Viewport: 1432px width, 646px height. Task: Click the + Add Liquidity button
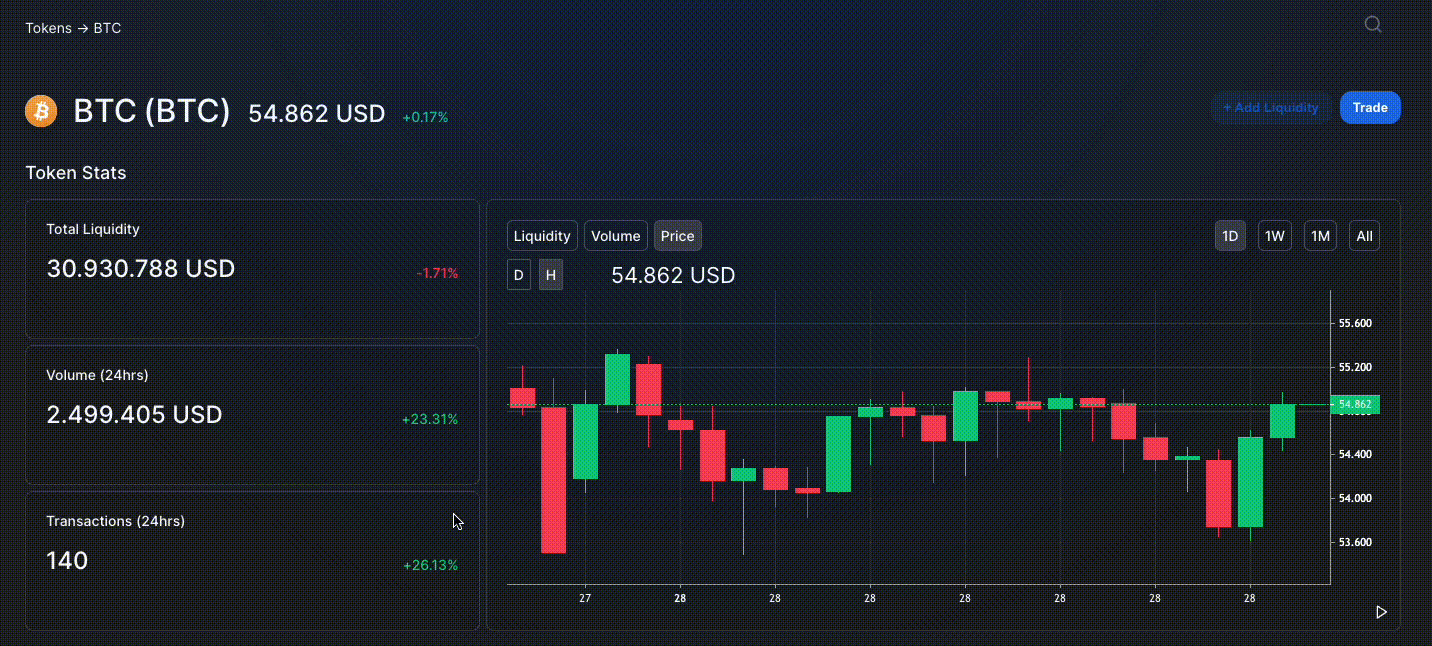[x=1271, y=108]
